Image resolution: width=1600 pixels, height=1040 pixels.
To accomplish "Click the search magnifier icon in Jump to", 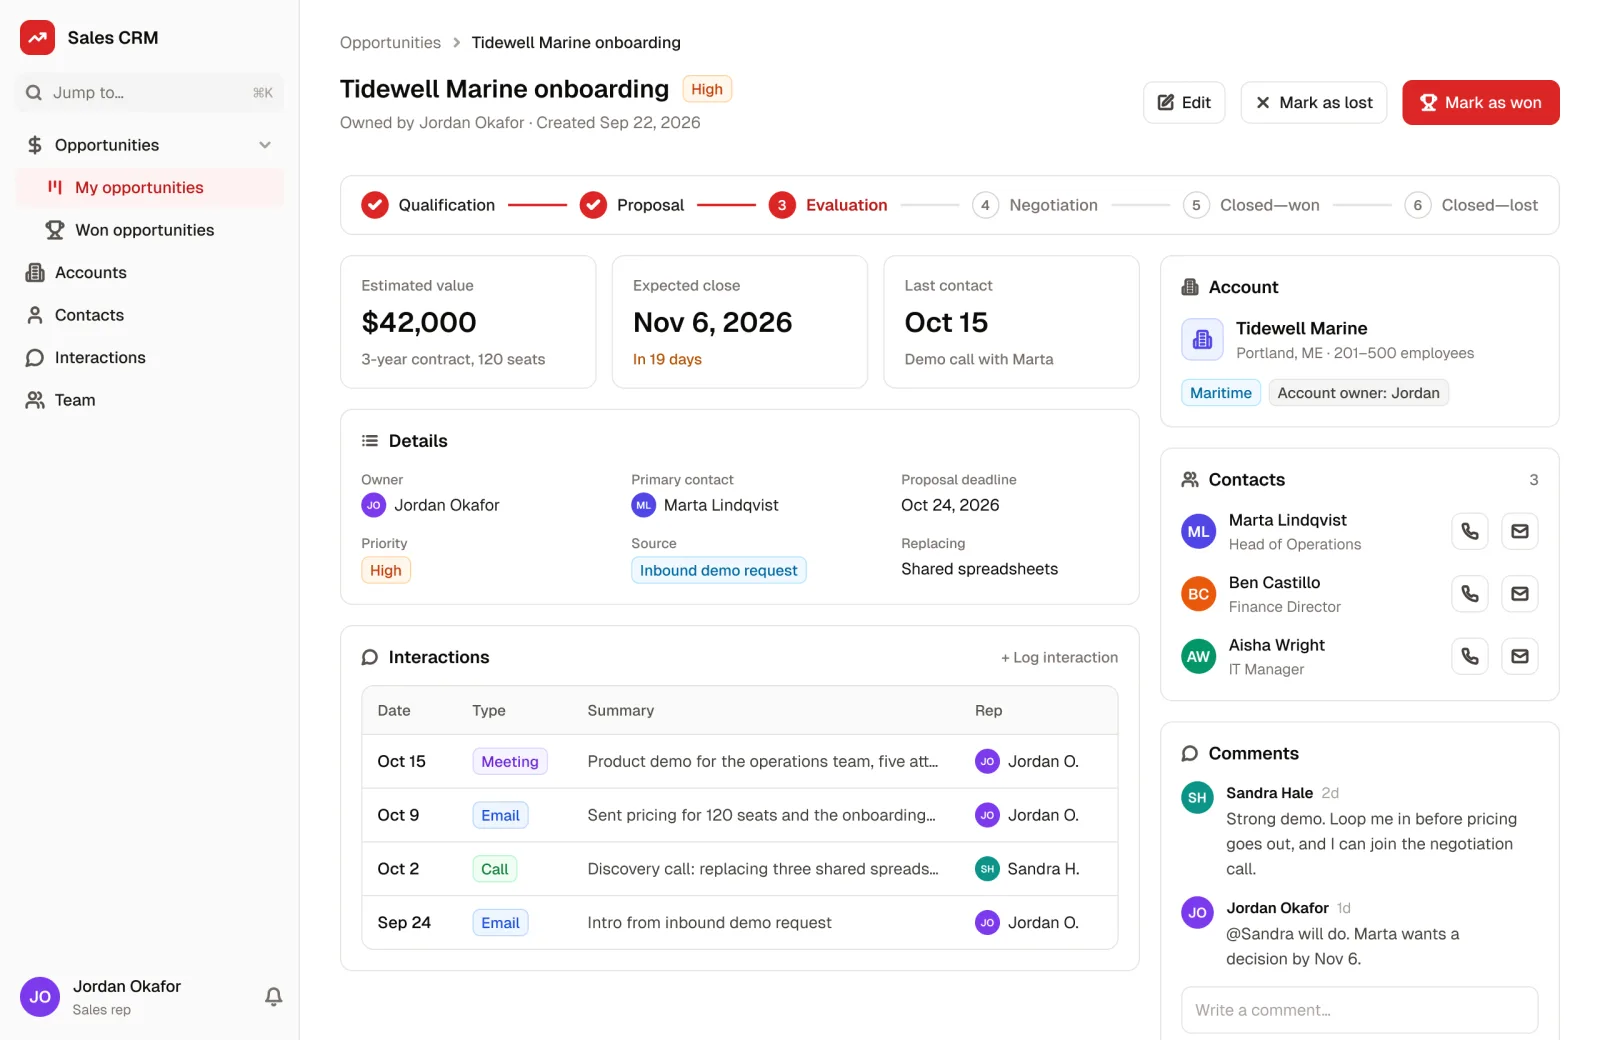I will tap(34, 93).
